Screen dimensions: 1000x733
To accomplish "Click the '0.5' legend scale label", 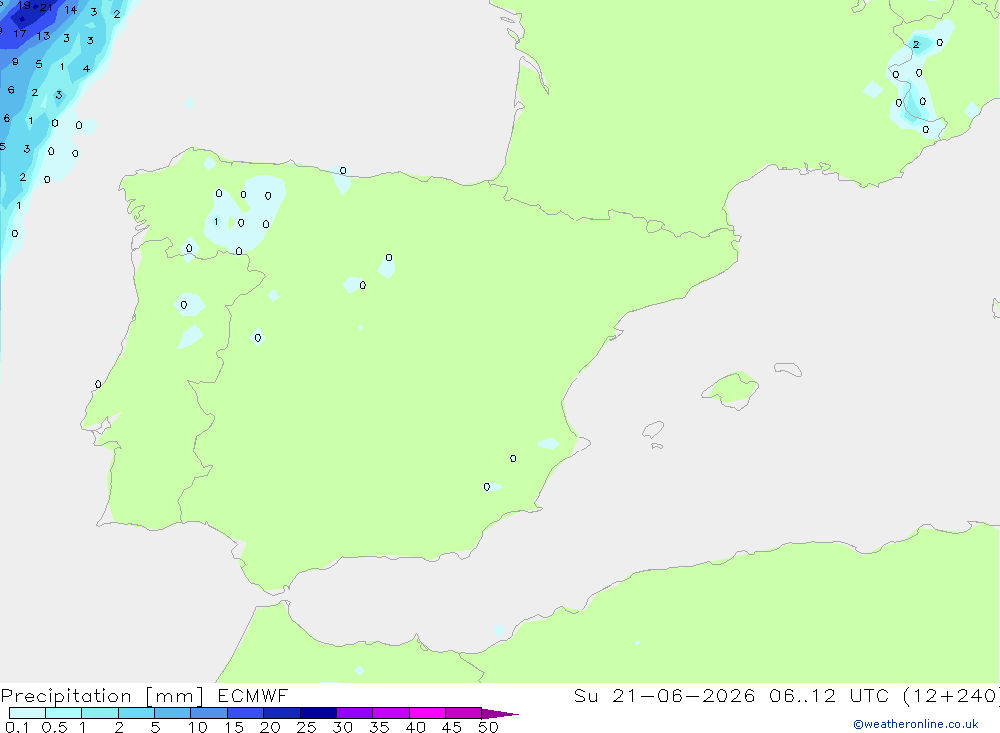I will click(x=54, y=727).
